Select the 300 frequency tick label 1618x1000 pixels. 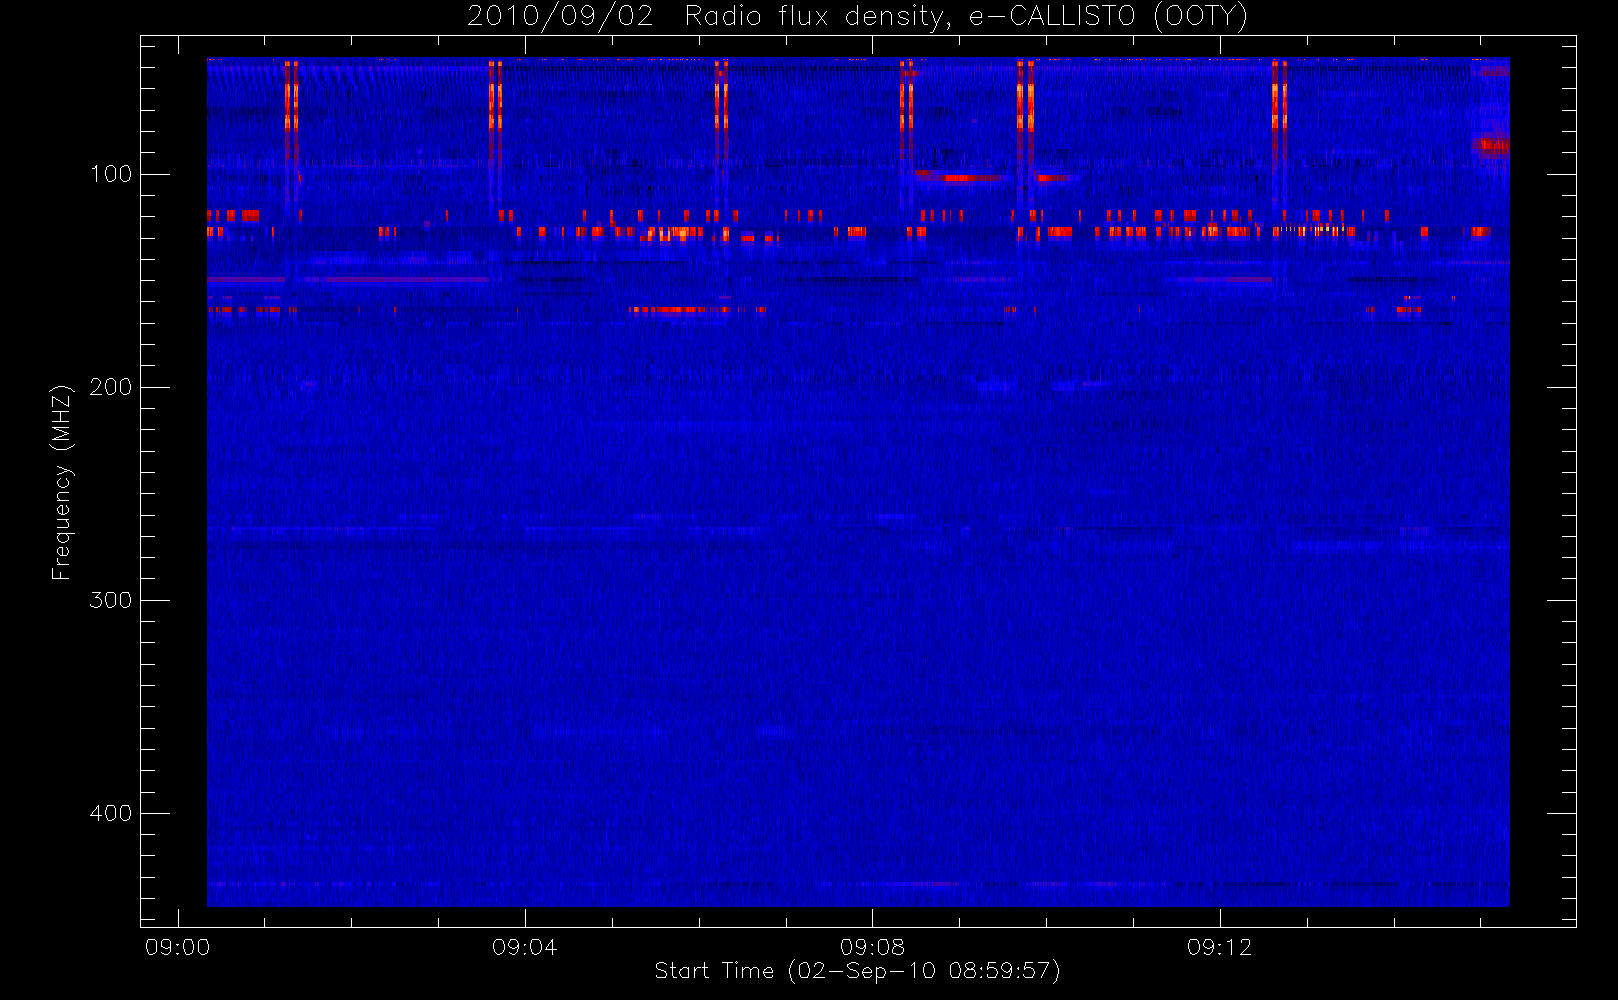(x=111, y=600)
